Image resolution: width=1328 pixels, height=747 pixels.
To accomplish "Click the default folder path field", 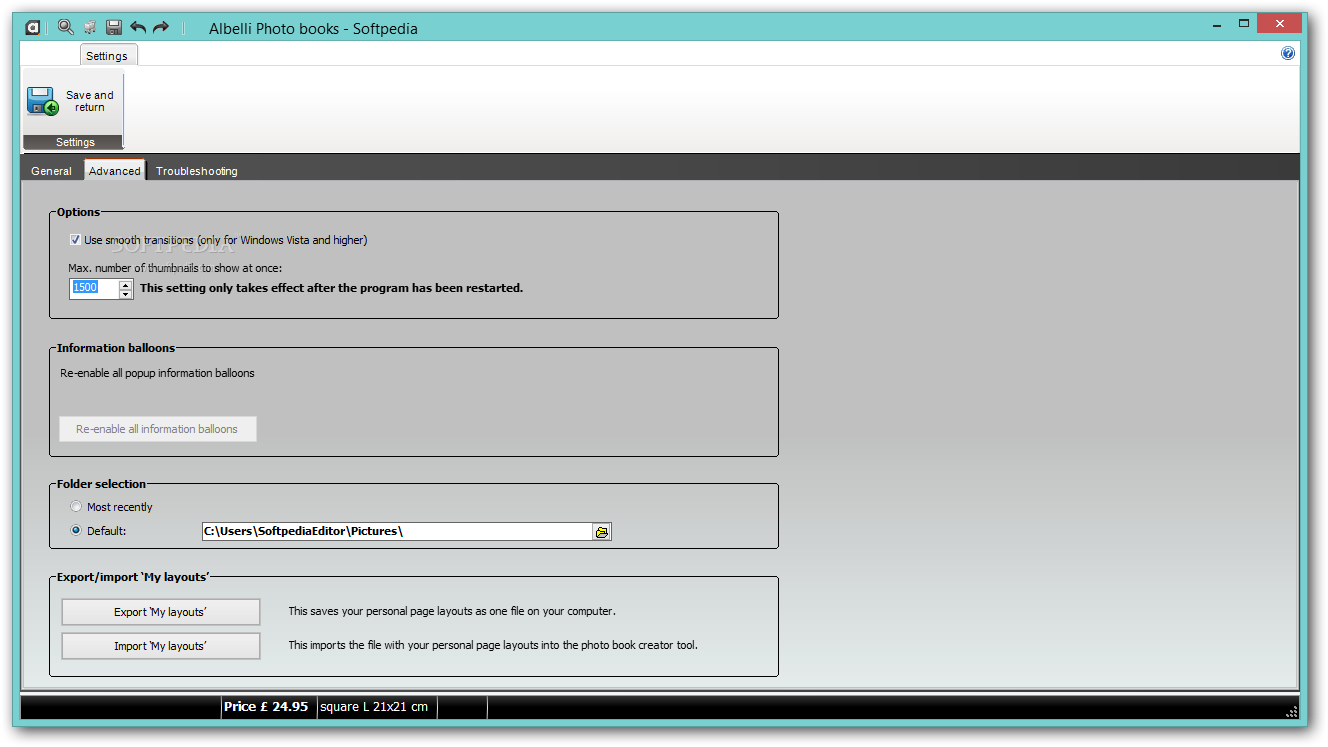I will [x=397, y=532].
